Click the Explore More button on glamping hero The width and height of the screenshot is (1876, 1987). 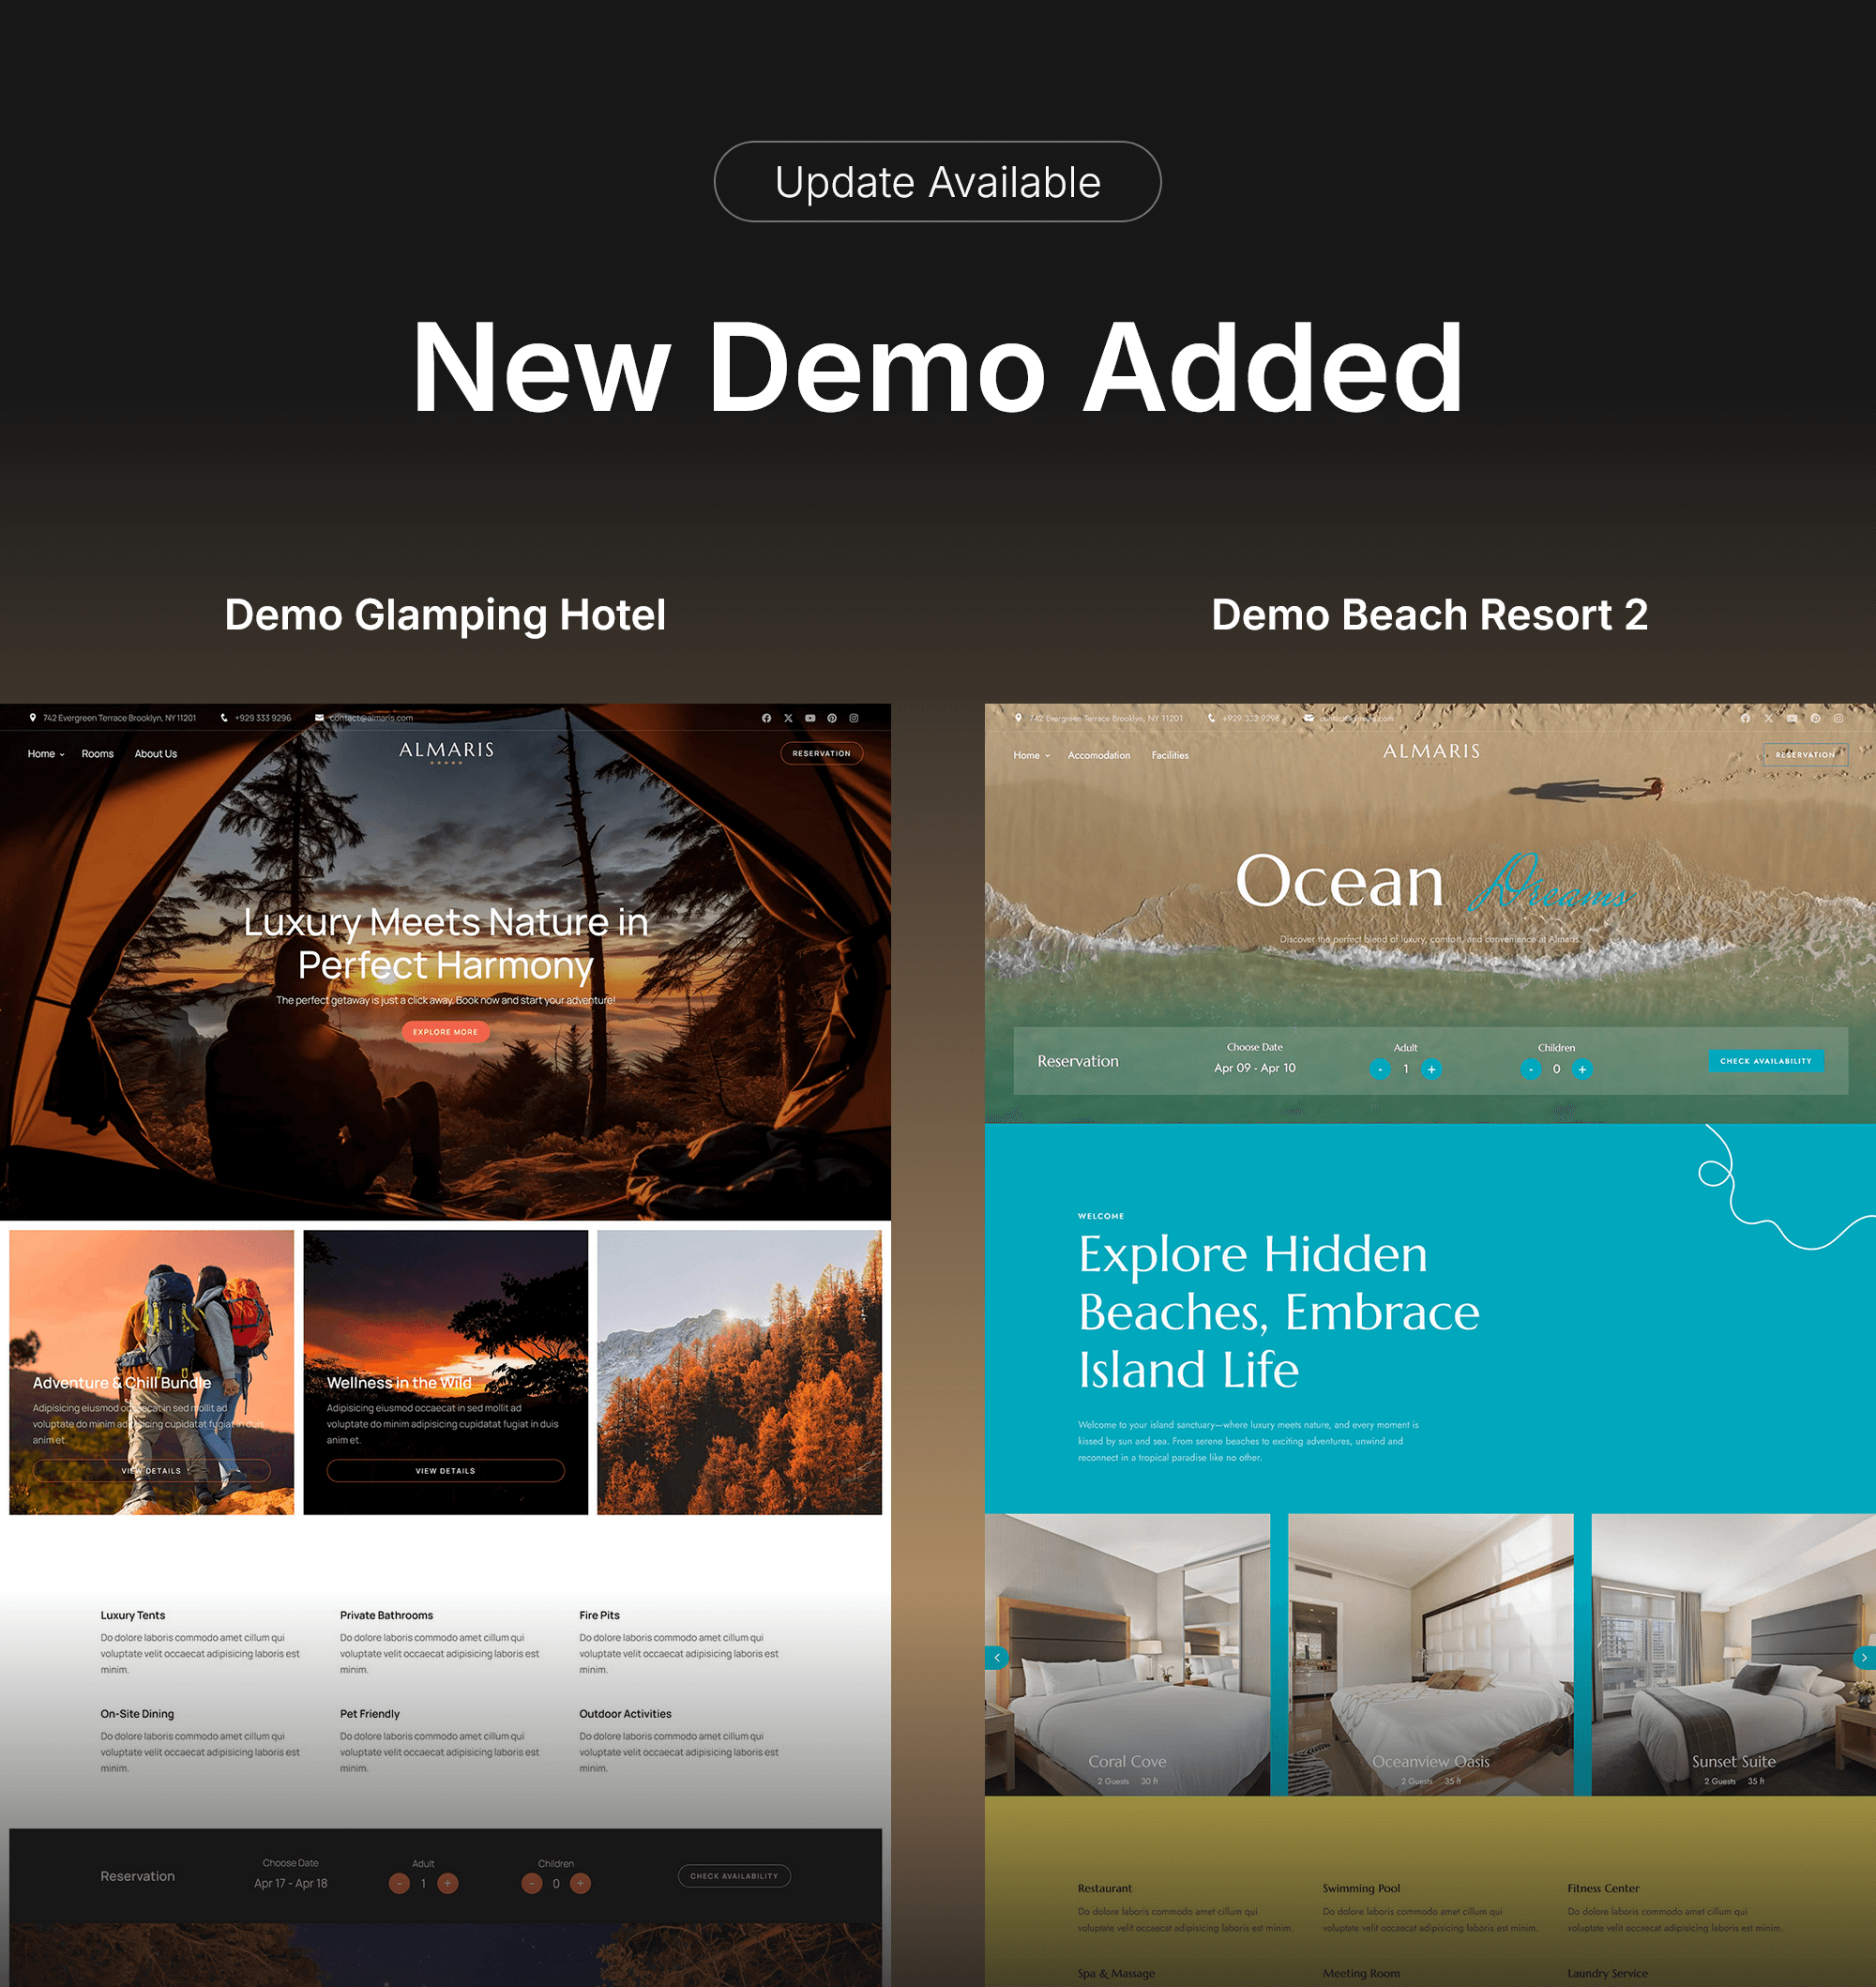[x=446, y=1032]
